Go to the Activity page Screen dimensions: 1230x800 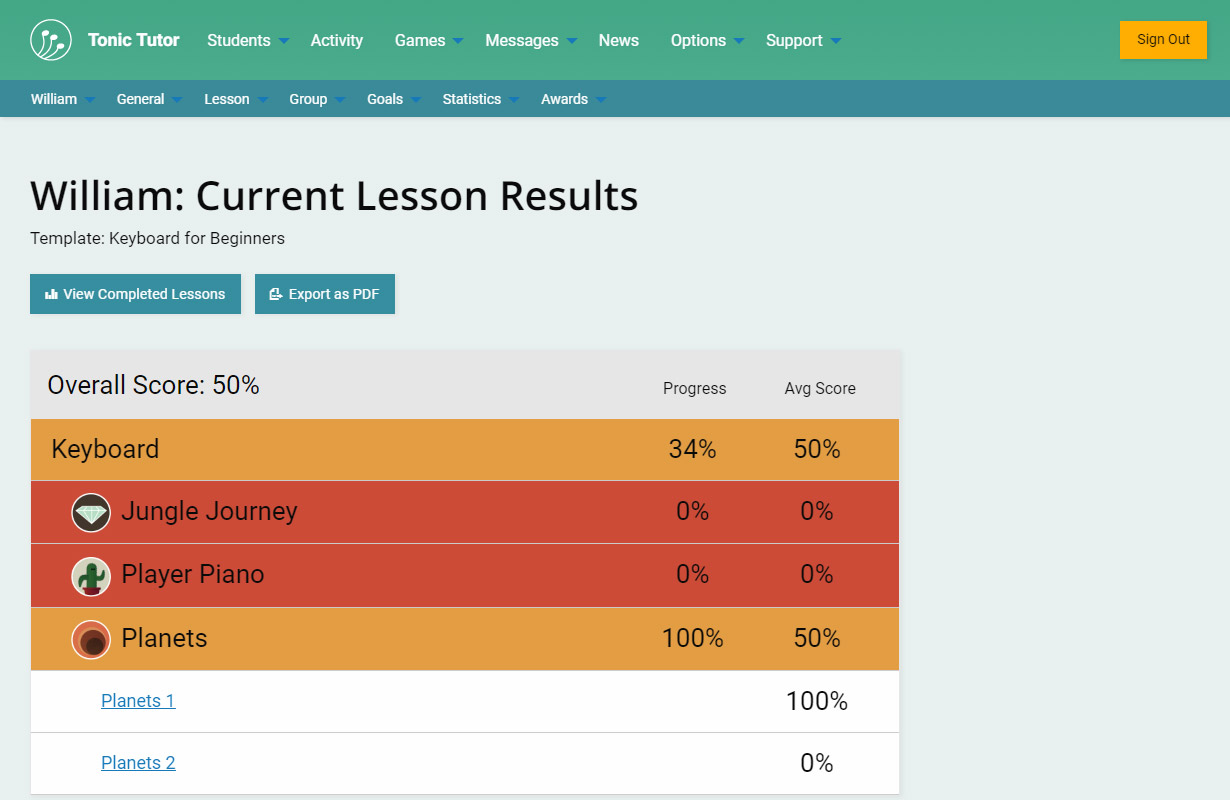click(x=337, y=40)
